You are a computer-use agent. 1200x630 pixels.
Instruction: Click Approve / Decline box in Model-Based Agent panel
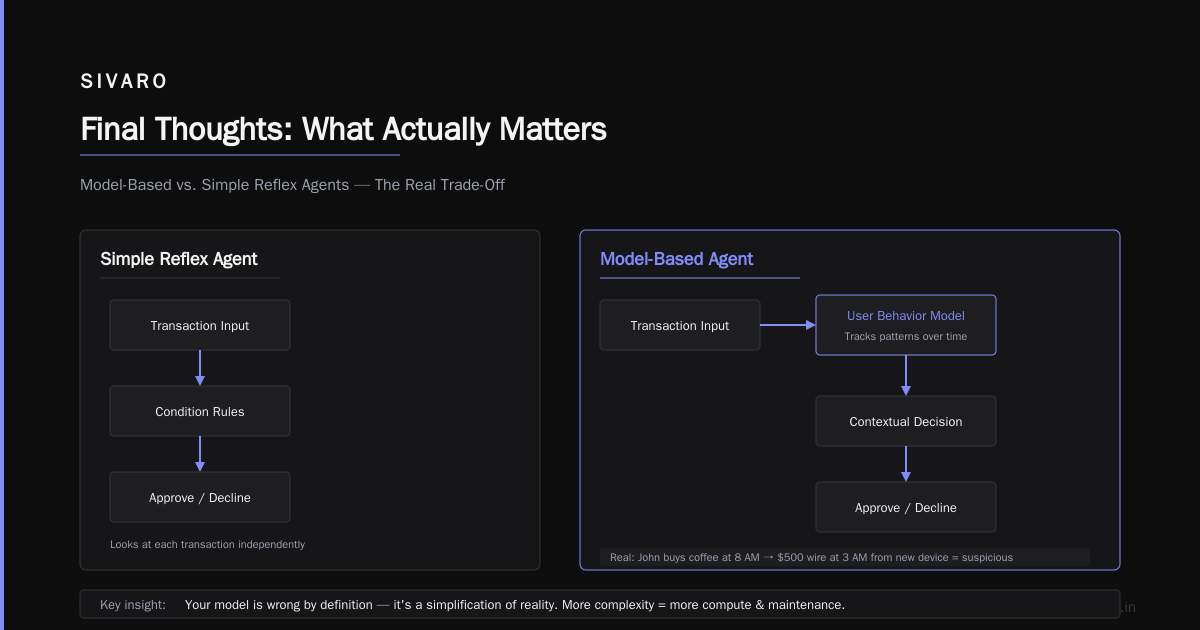coord(906,507)
